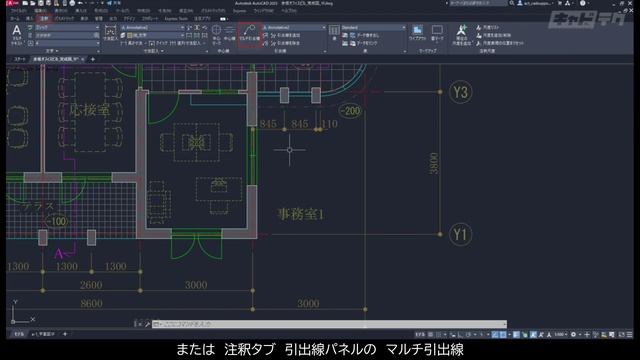Viewport: 640px width, 360px height.
Task: Click the signed-in user account button
Action: (536, 3)
